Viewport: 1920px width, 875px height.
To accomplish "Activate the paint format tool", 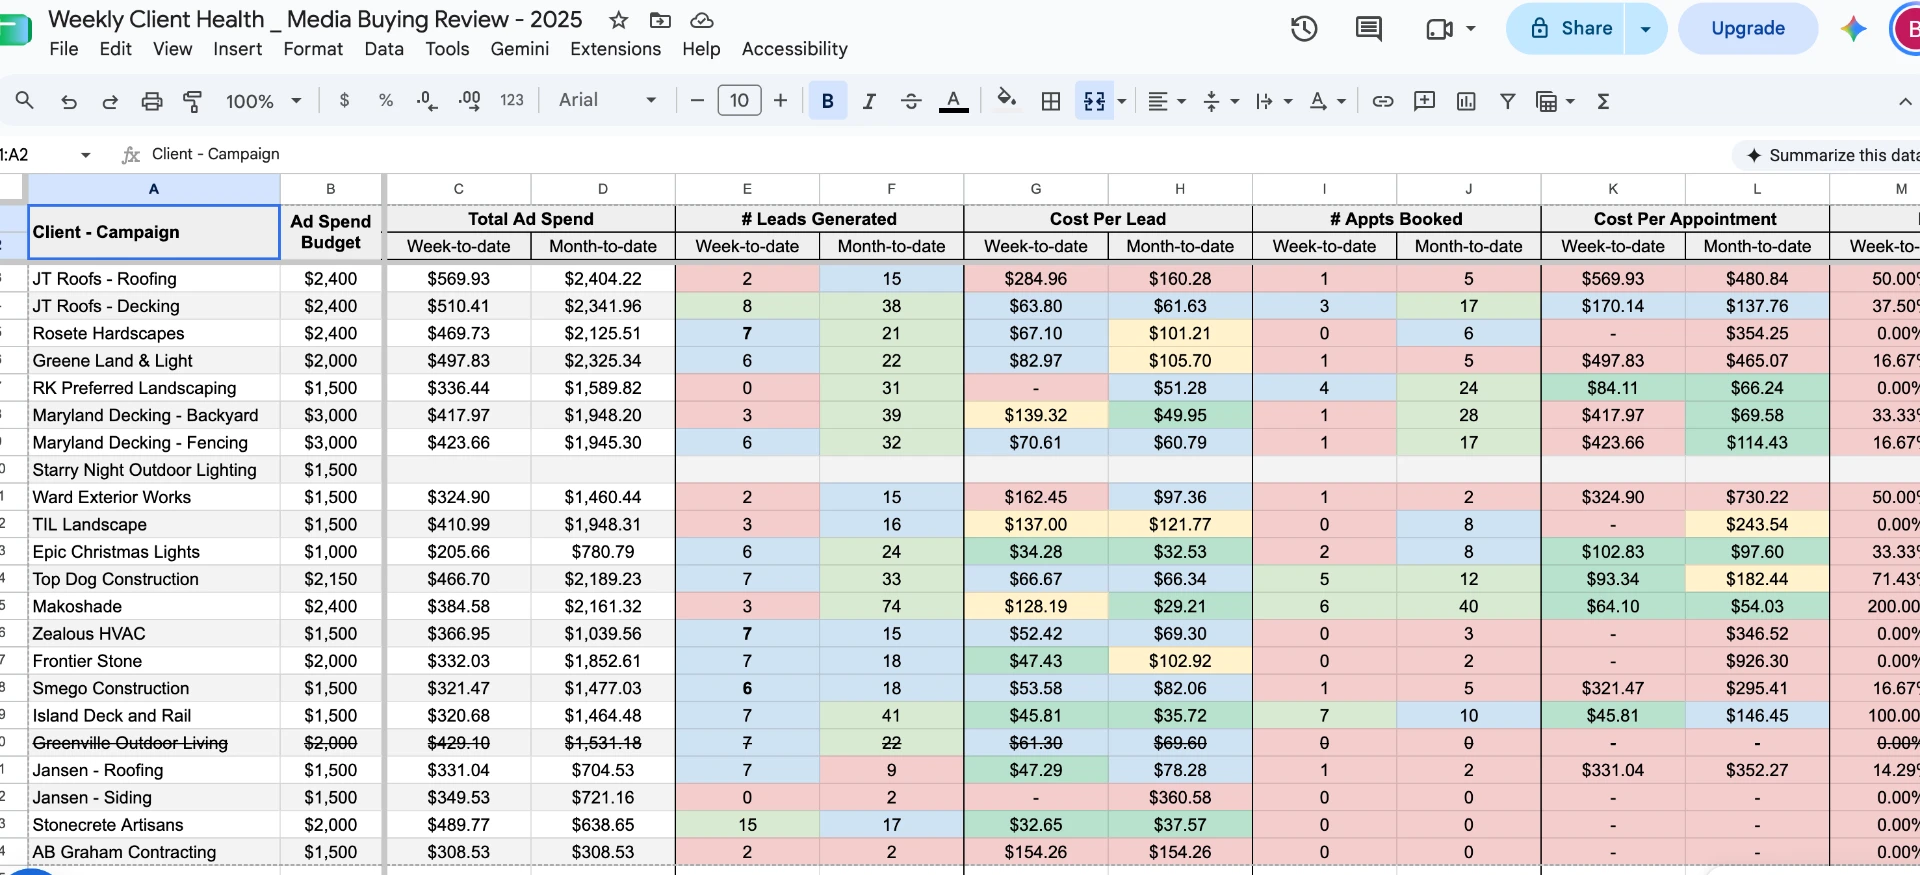I will coord(192,101).
